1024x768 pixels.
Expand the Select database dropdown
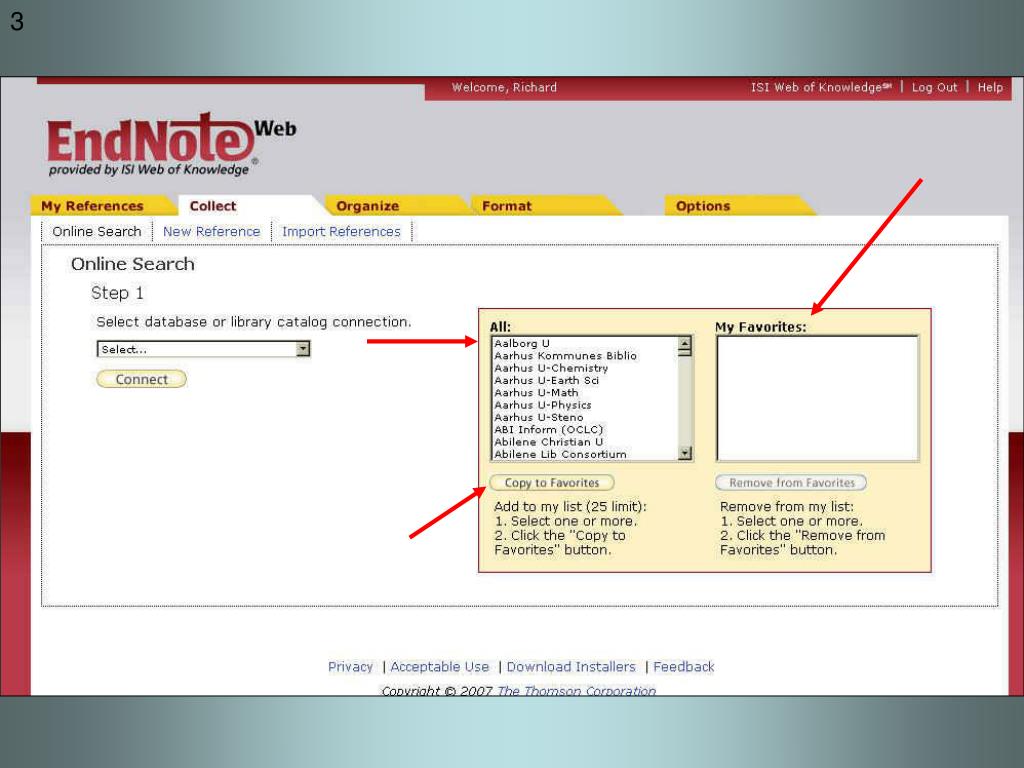tap(203, 349)
